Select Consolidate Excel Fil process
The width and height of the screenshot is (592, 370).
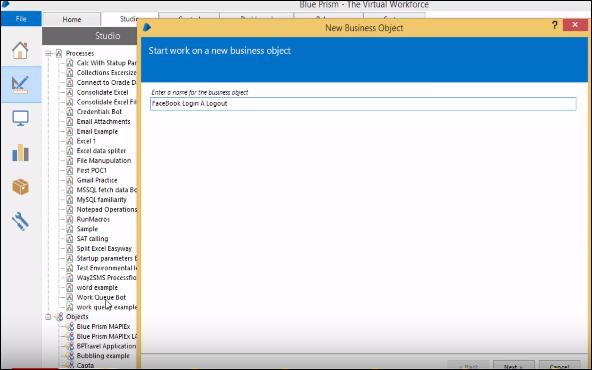(106, 102)
